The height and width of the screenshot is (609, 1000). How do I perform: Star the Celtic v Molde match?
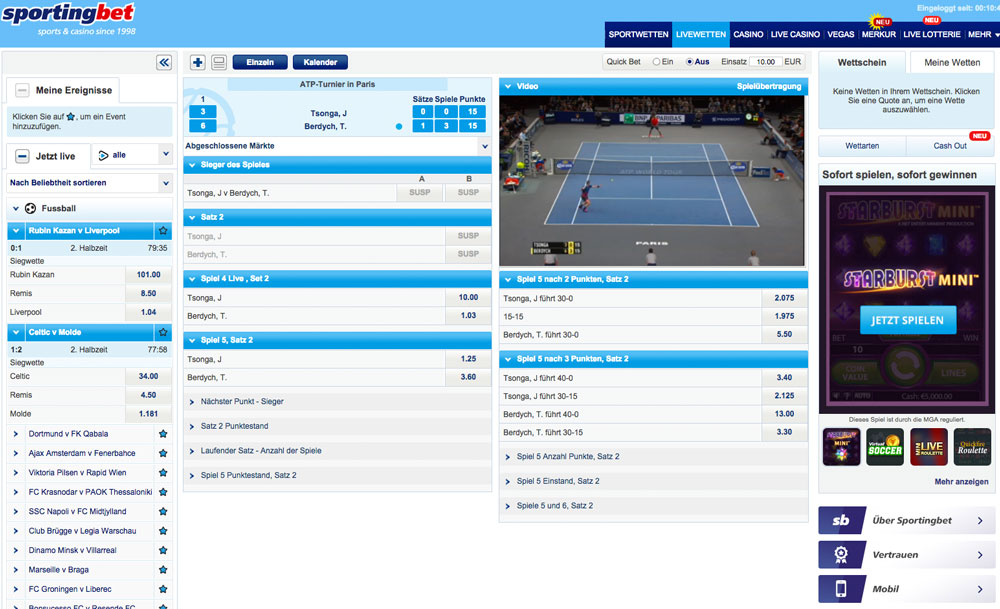(163, 332)
